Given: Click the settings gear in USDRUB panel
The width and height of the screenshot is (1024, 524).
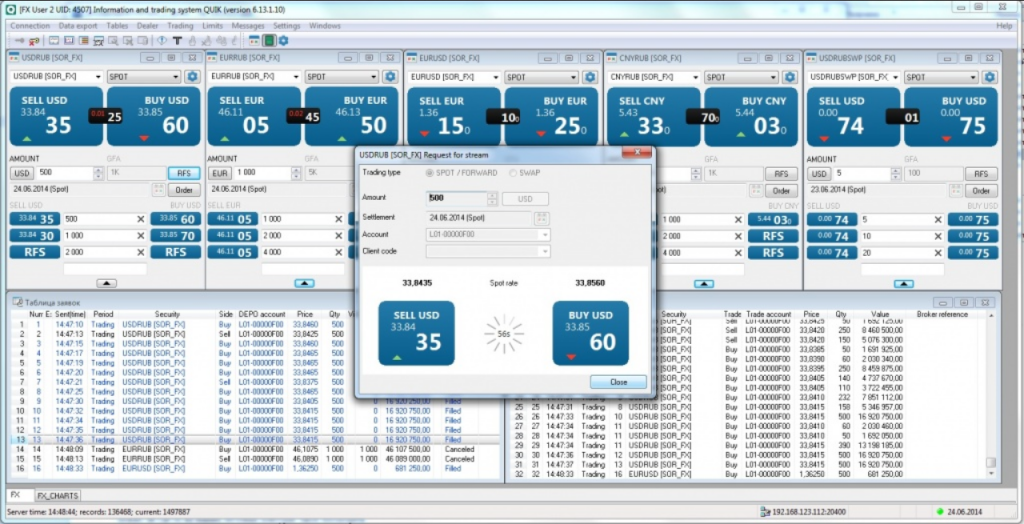Looking at the screenshot, I should tap(193, 77).
